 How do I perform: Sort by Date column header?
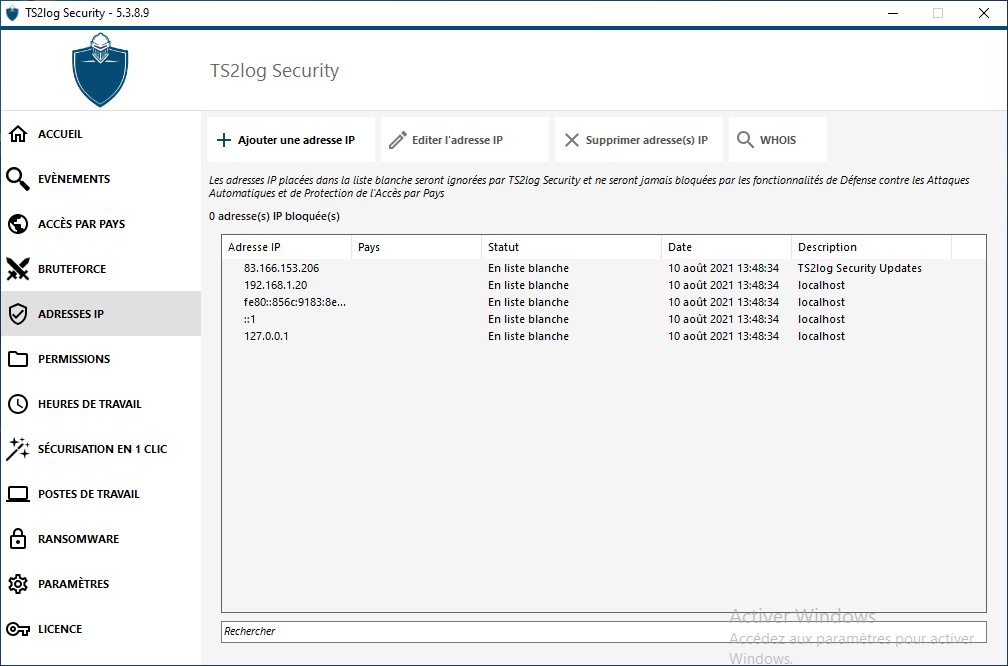click(726, 247)
